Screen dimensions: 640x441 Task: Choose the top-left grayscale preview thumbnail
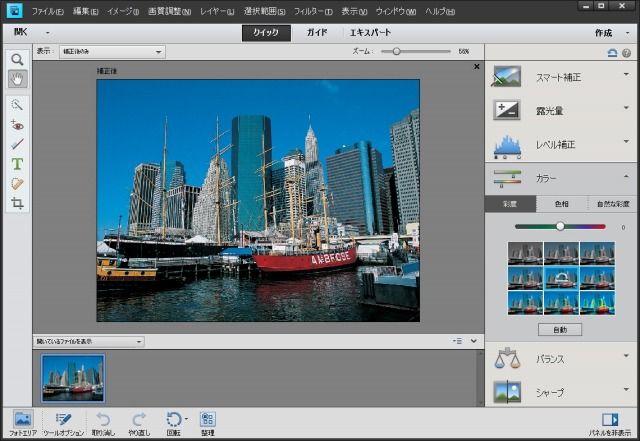coord(525,254)
